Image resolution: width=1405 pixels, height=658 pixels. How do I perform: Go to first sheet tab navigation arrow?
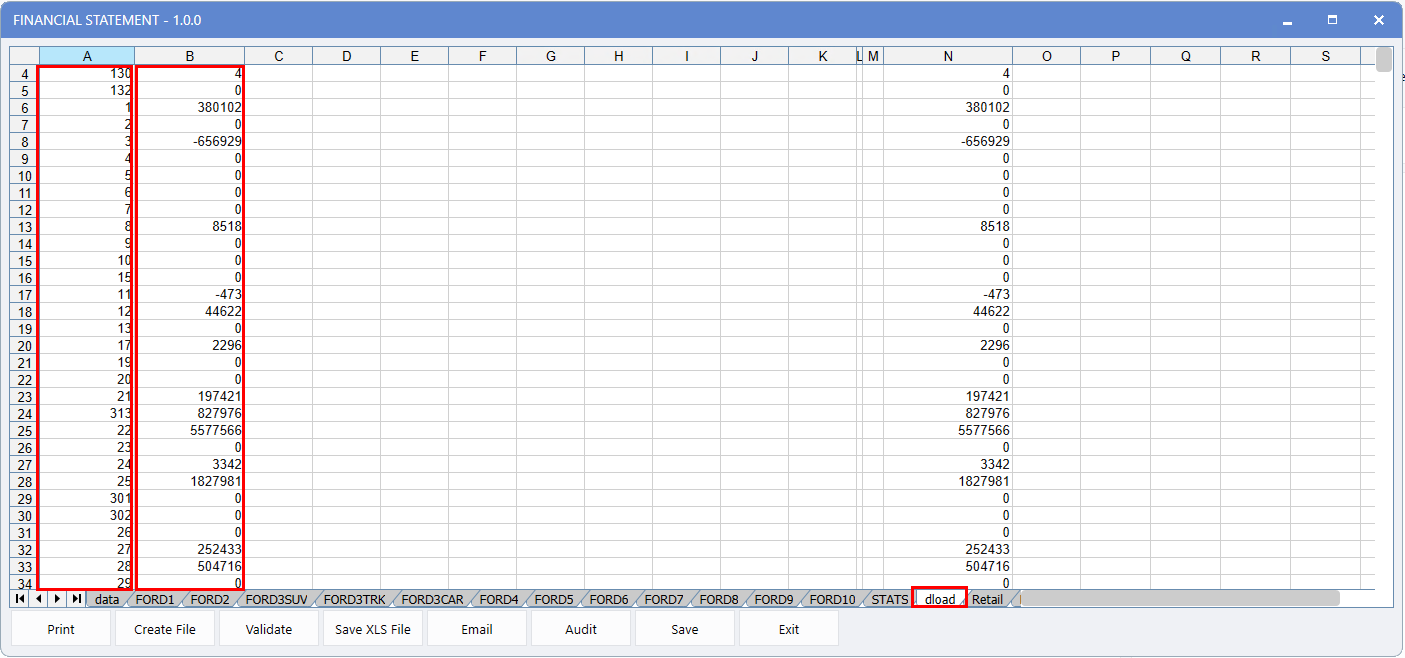point(20,599)
